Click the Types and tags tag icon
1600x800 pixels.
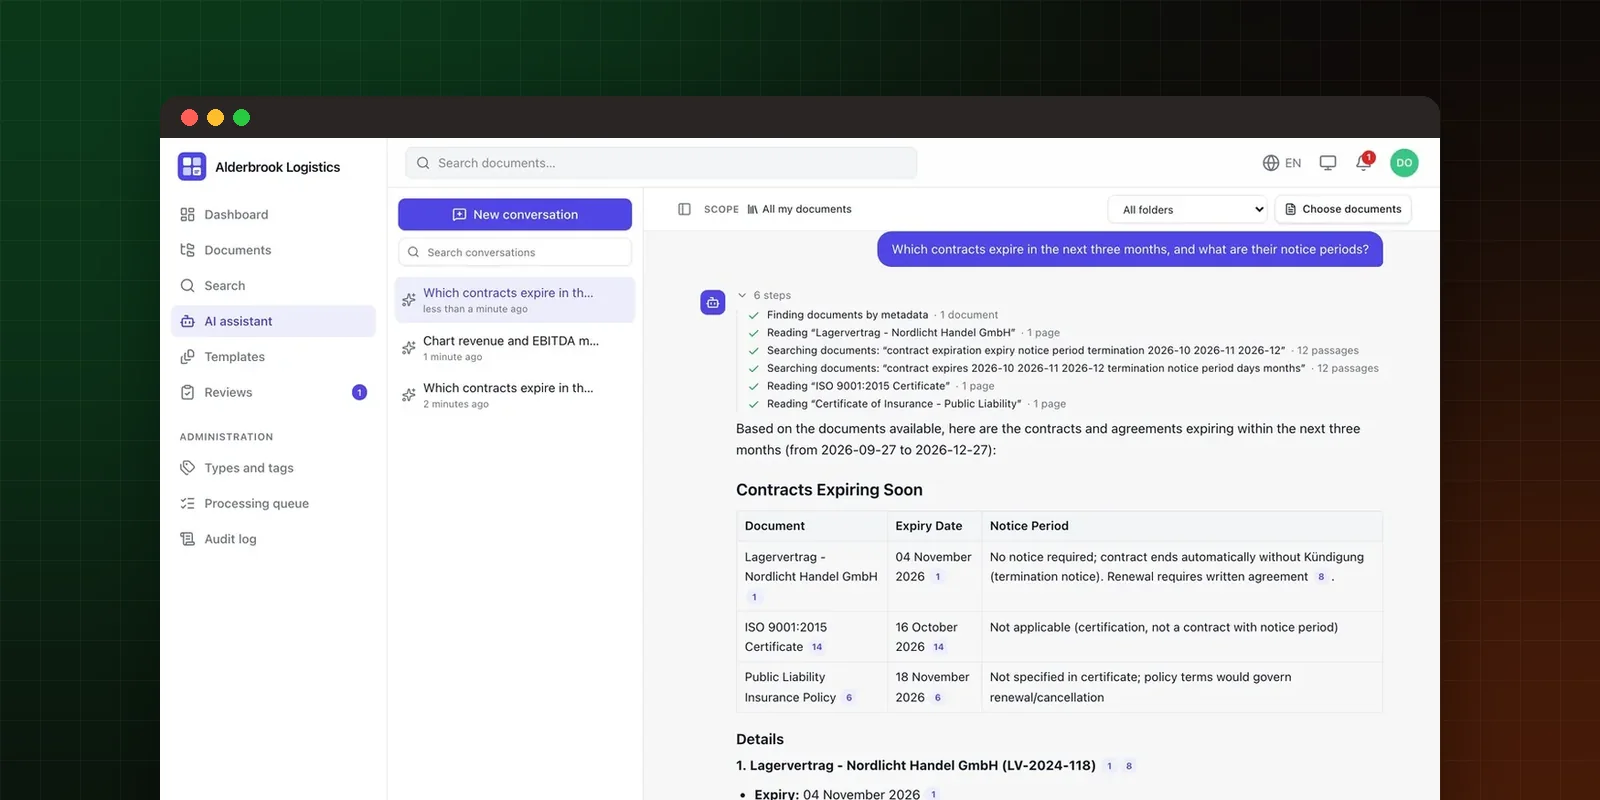pos(187,468)
